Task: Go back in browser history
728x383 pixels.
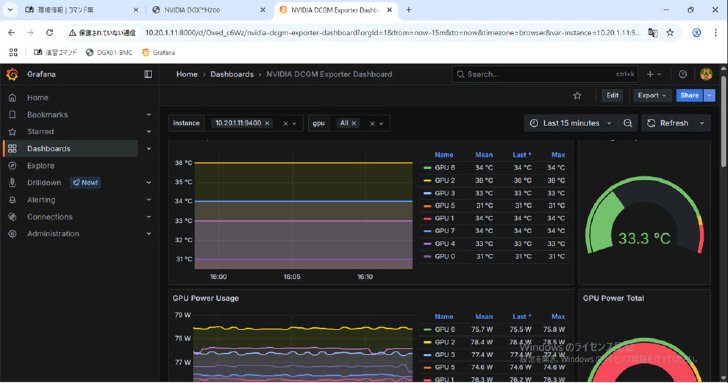Action: (12, 32)
